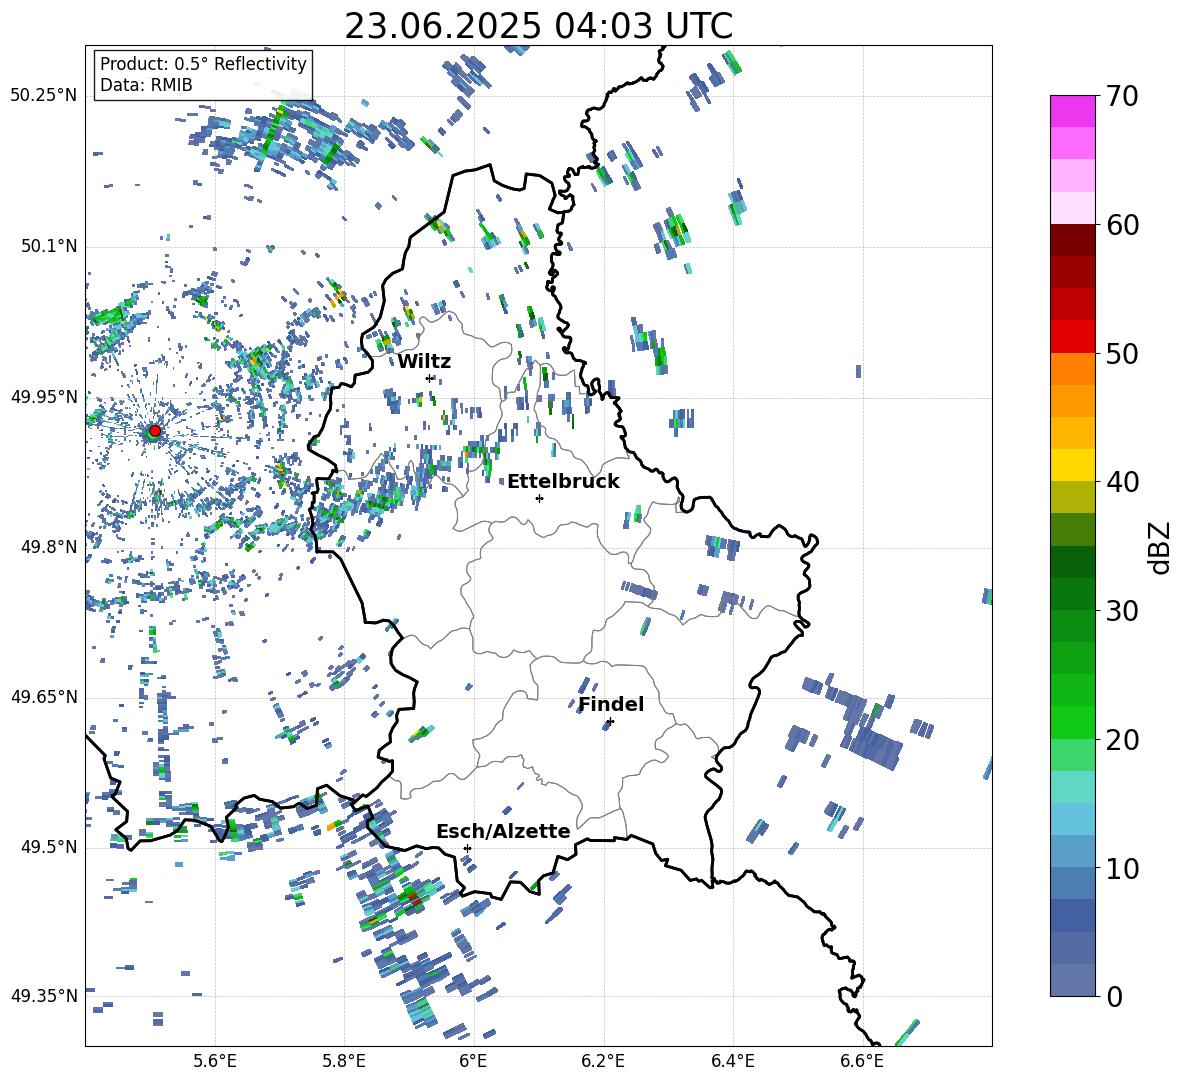
Task: Click the 6.2°E longitude label
Action: click(603, 1061)
